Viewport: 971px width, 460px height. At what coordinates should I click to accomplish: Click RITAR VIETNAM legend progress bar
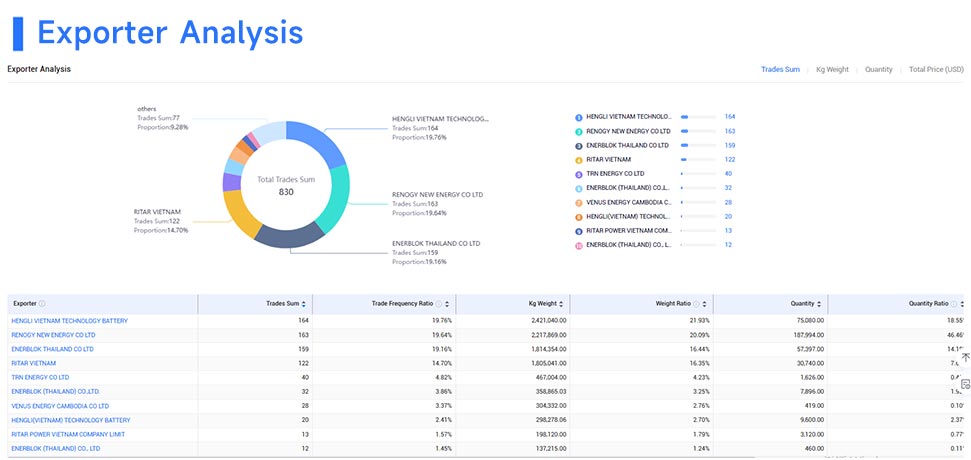coord(698,160)
